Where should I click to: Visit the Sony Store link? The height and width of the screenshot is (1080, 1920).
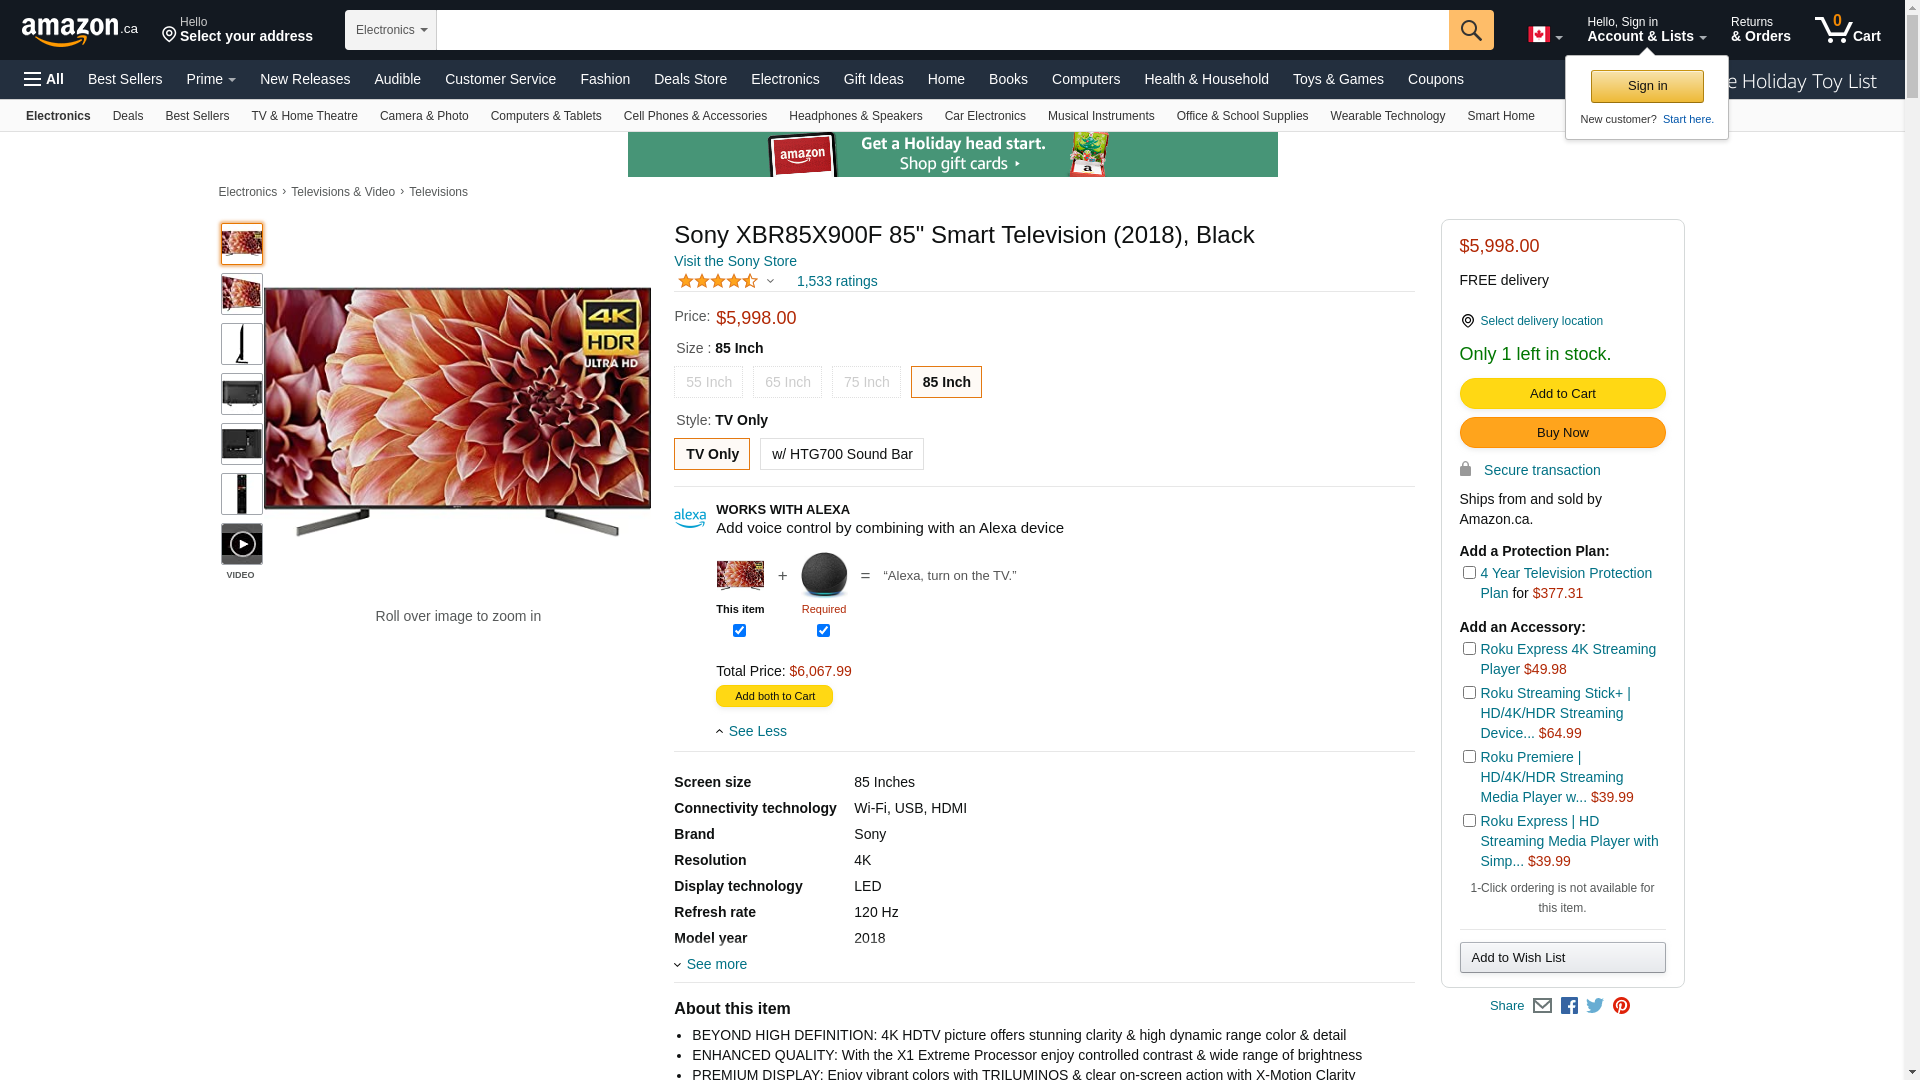click(x=735, y=261)
